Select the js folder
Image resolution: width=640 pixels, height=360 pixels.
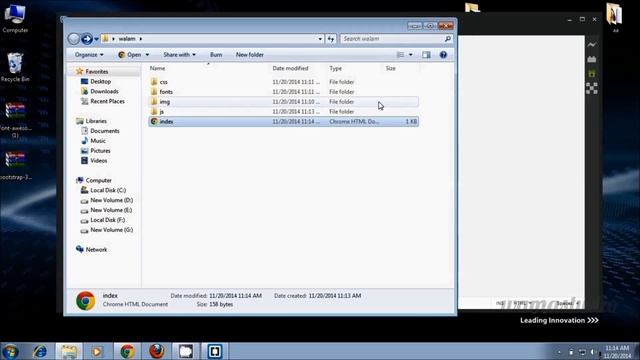coord(284,111)
